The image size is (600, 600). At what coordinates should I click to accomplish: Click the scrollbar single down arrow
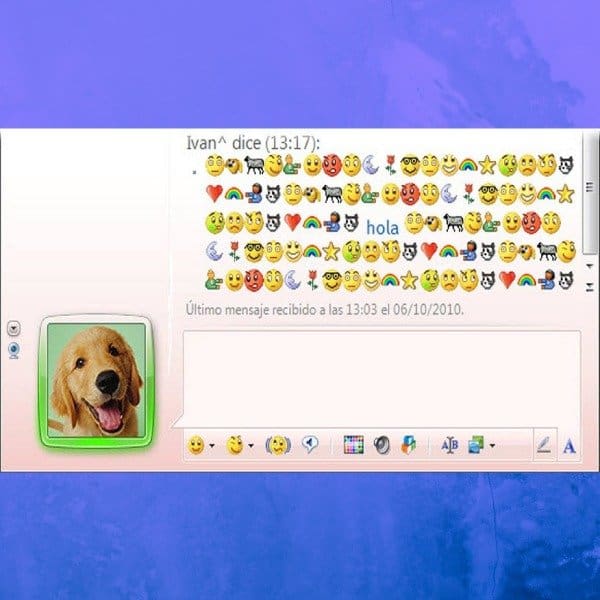click(x=590, y=266)
